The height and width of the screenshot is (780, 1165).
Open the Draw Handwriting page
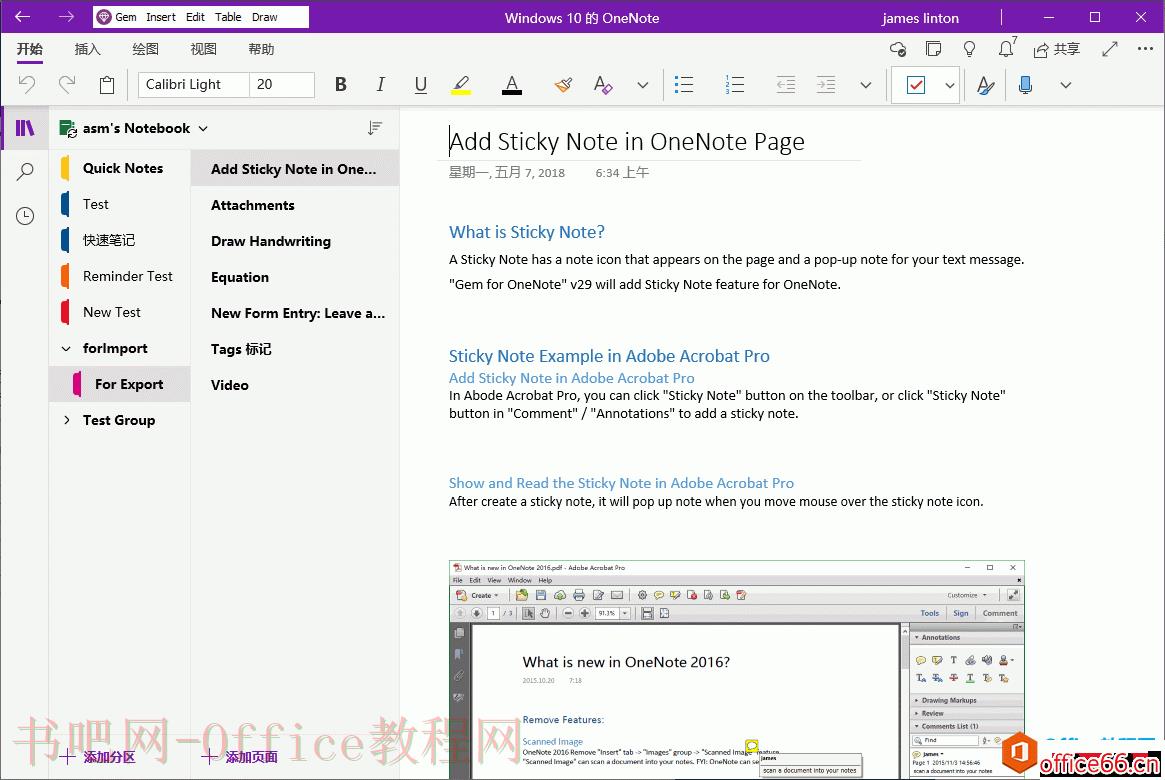[x=295, y=241]
